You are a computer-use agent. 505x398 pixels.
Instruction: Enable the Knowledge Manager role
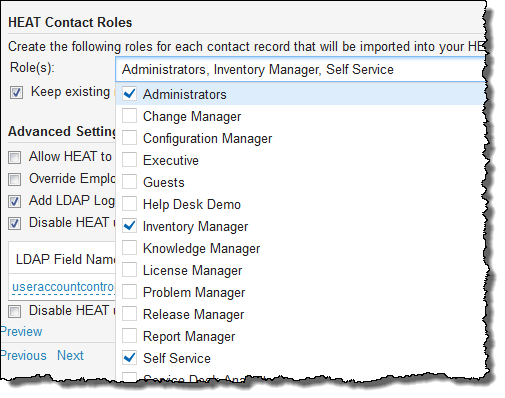129,248
